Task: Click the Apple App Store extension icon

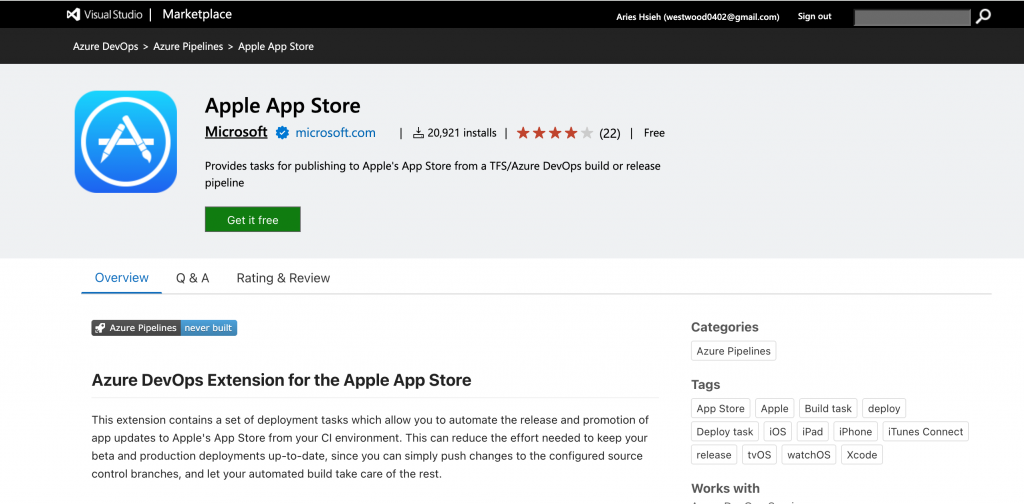Action: coord(125,142)
